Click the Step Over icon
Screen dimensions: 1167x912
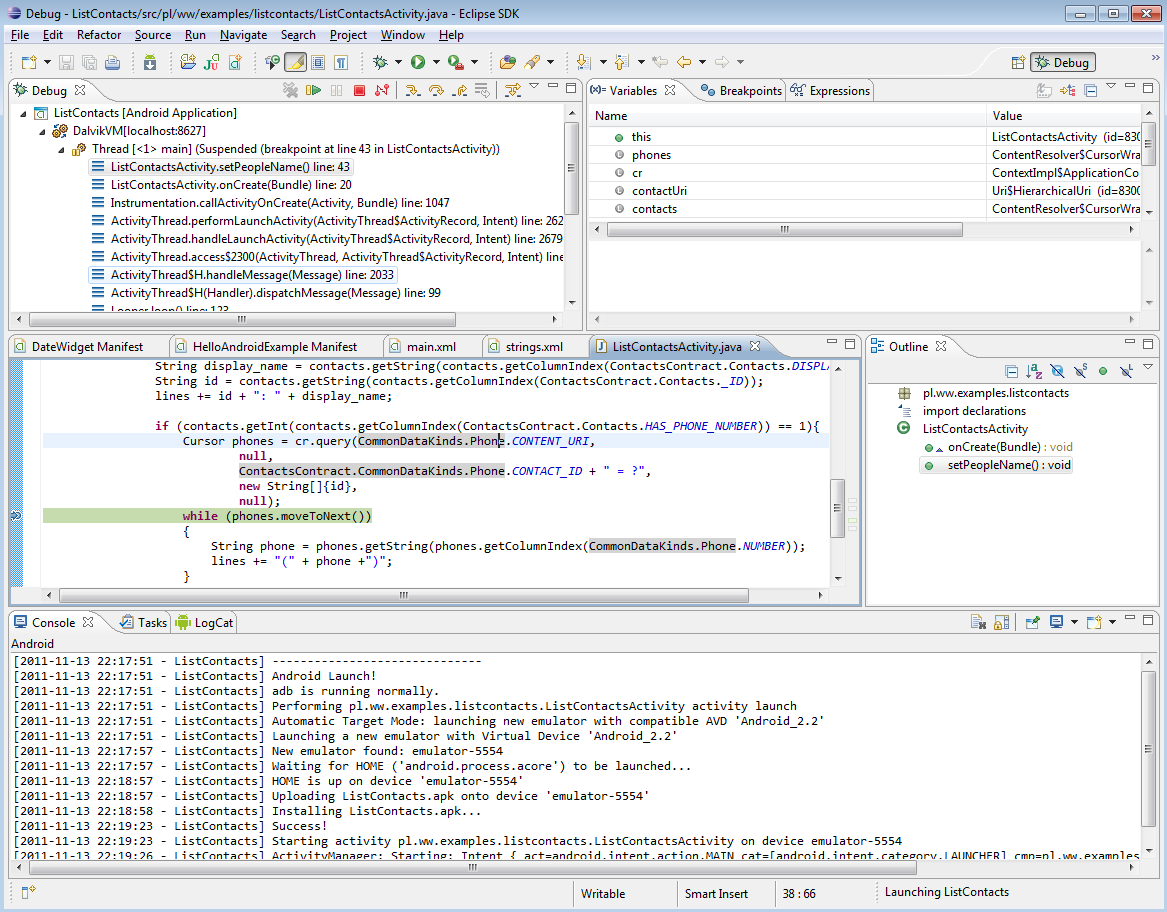[x=436, y=90]
